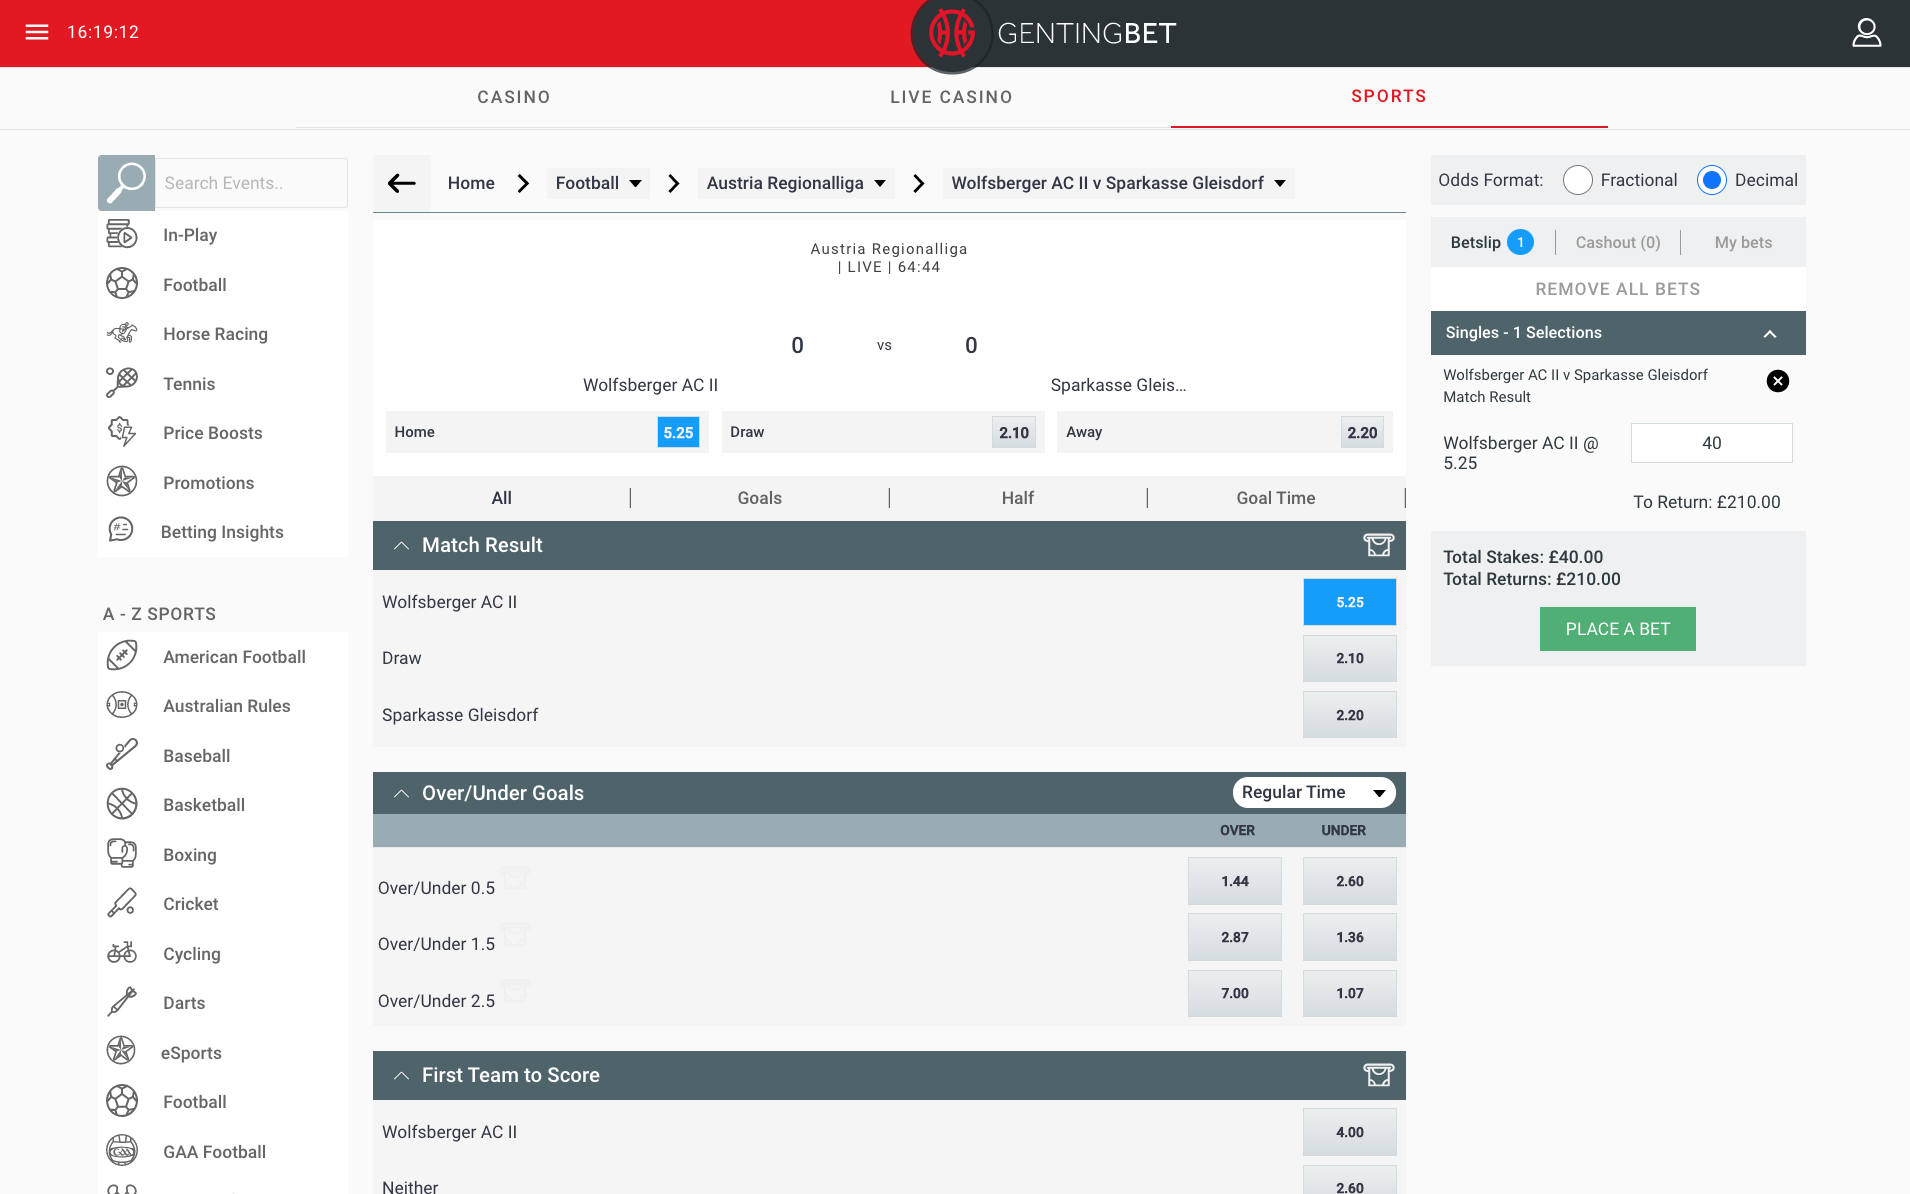1910x1194 pixels.
Task: Select the Promotions star icon
Action: [122, 481]
